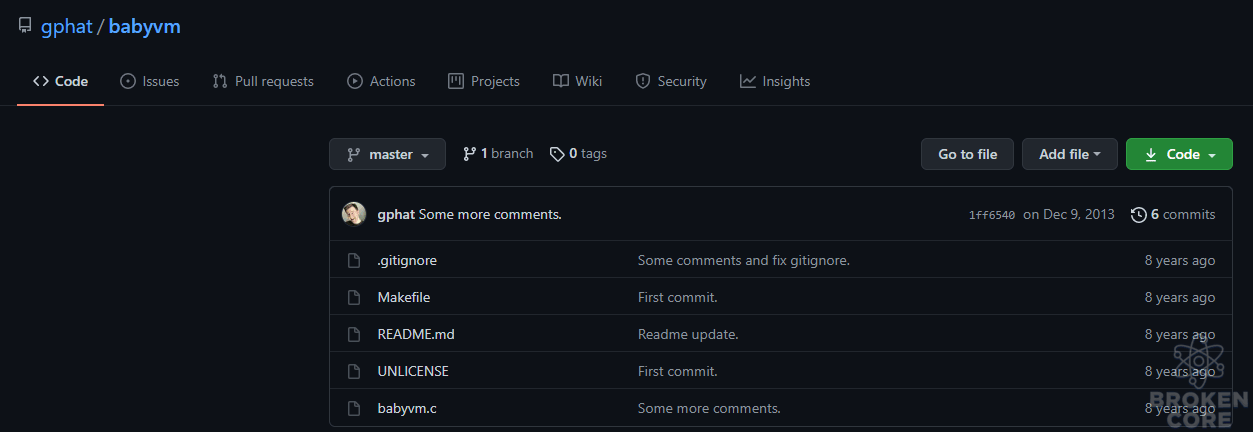Click 'on Dec 9, 2013' commit date
The image size is (1253, 432).
(x=1069, y=214)
